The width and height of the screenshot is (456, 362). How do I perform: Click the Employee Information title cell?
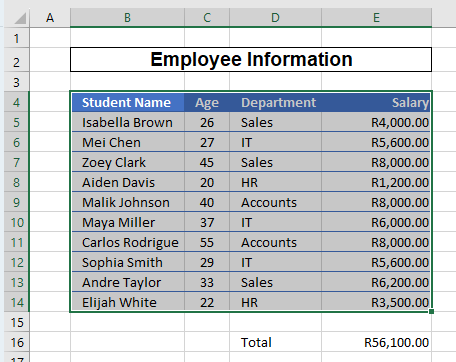251,60
